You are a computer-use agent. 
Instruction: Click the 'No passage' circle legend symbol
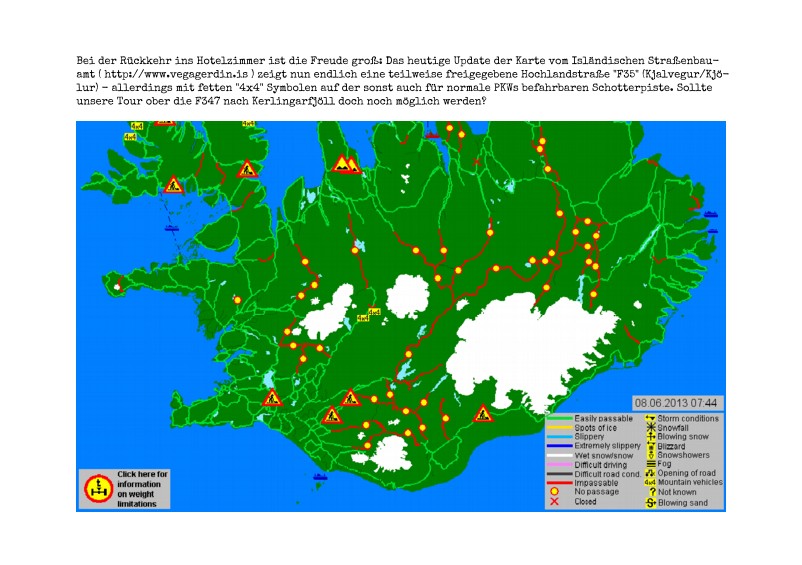(x=554, y=492)
